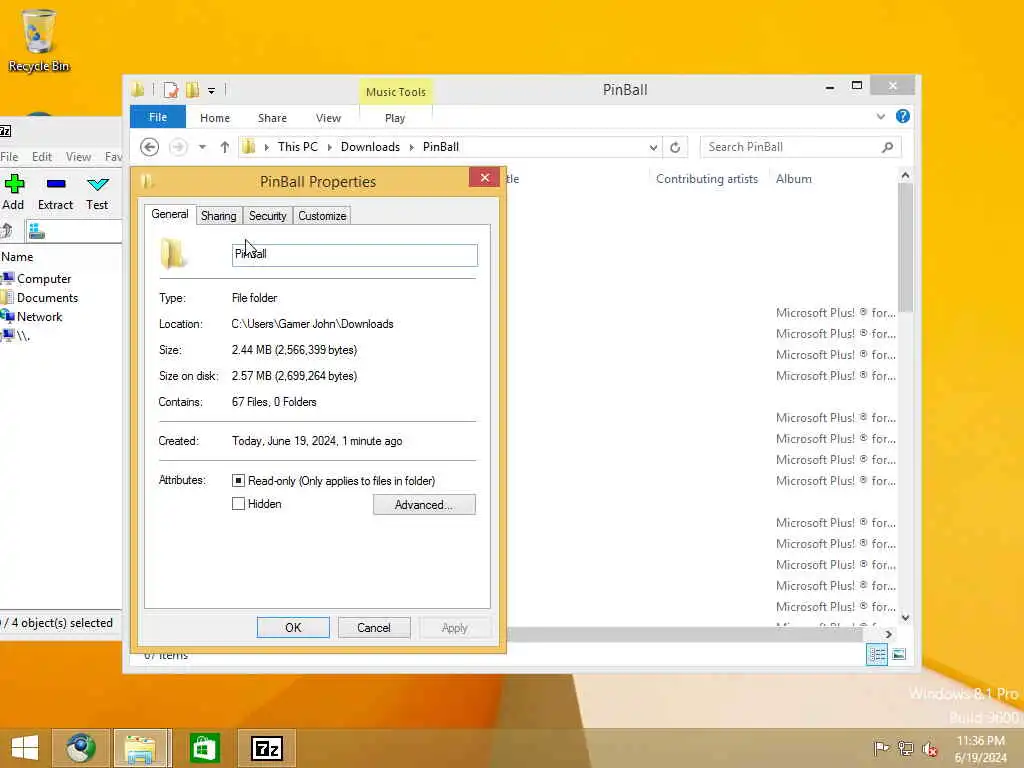Viewport: 1024px width, 768px height.
Task: Expand the address bar history dropdown
Action: coord(653,147)
